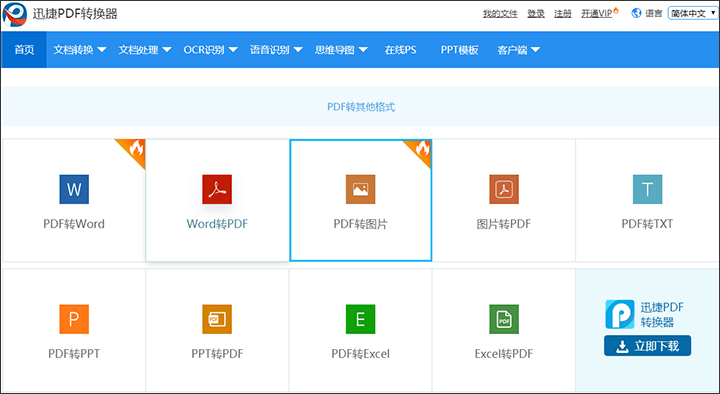Screen dimensions: 720x394
Task: Click the PDF转Excel label text
Action: click(360, 354)
